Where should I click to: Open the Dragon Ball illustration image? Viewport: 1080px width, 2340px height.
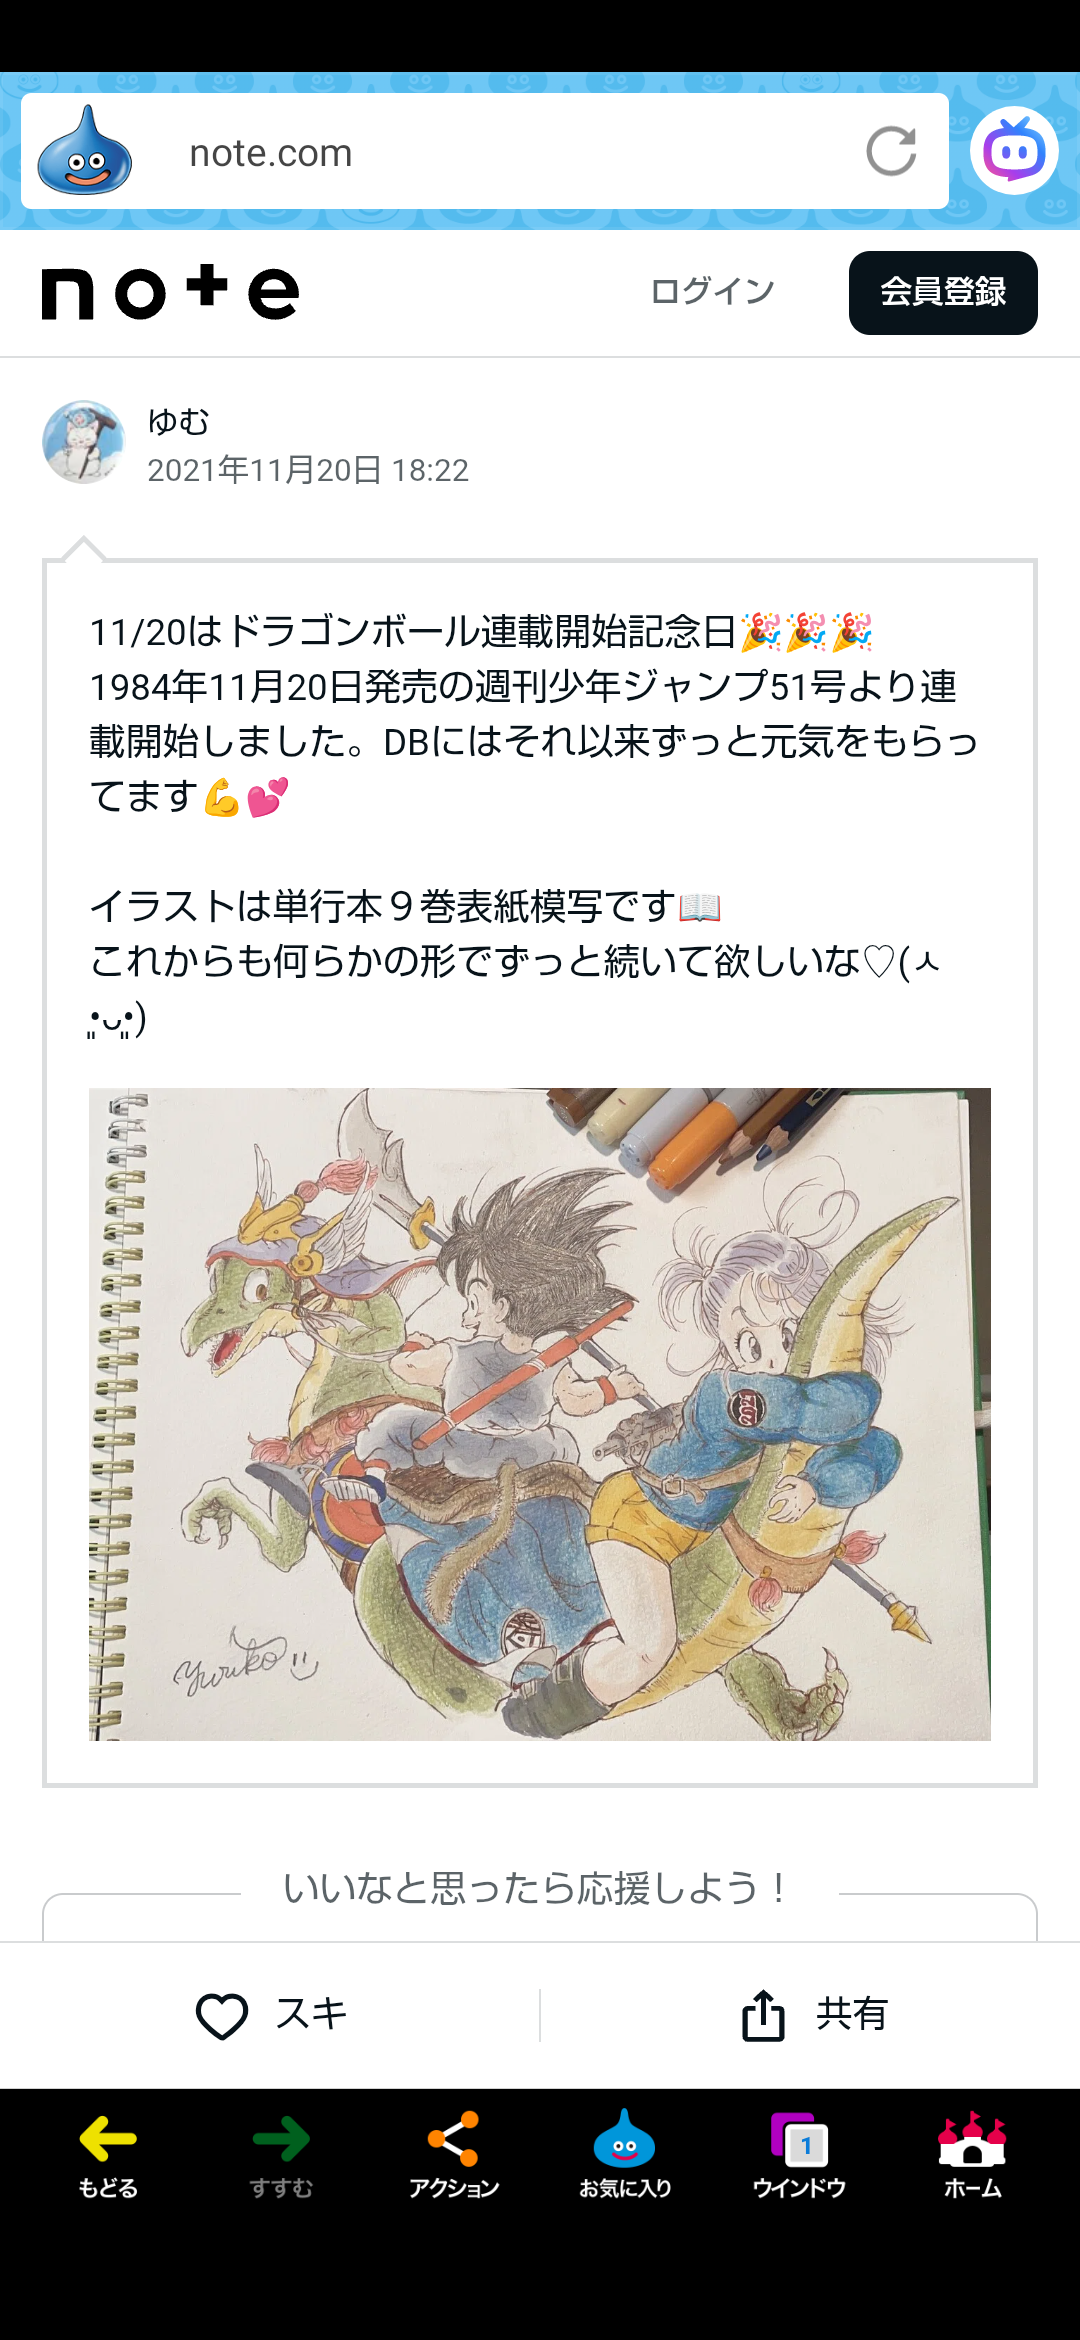pyautogui.click(x=540, y=1414)
